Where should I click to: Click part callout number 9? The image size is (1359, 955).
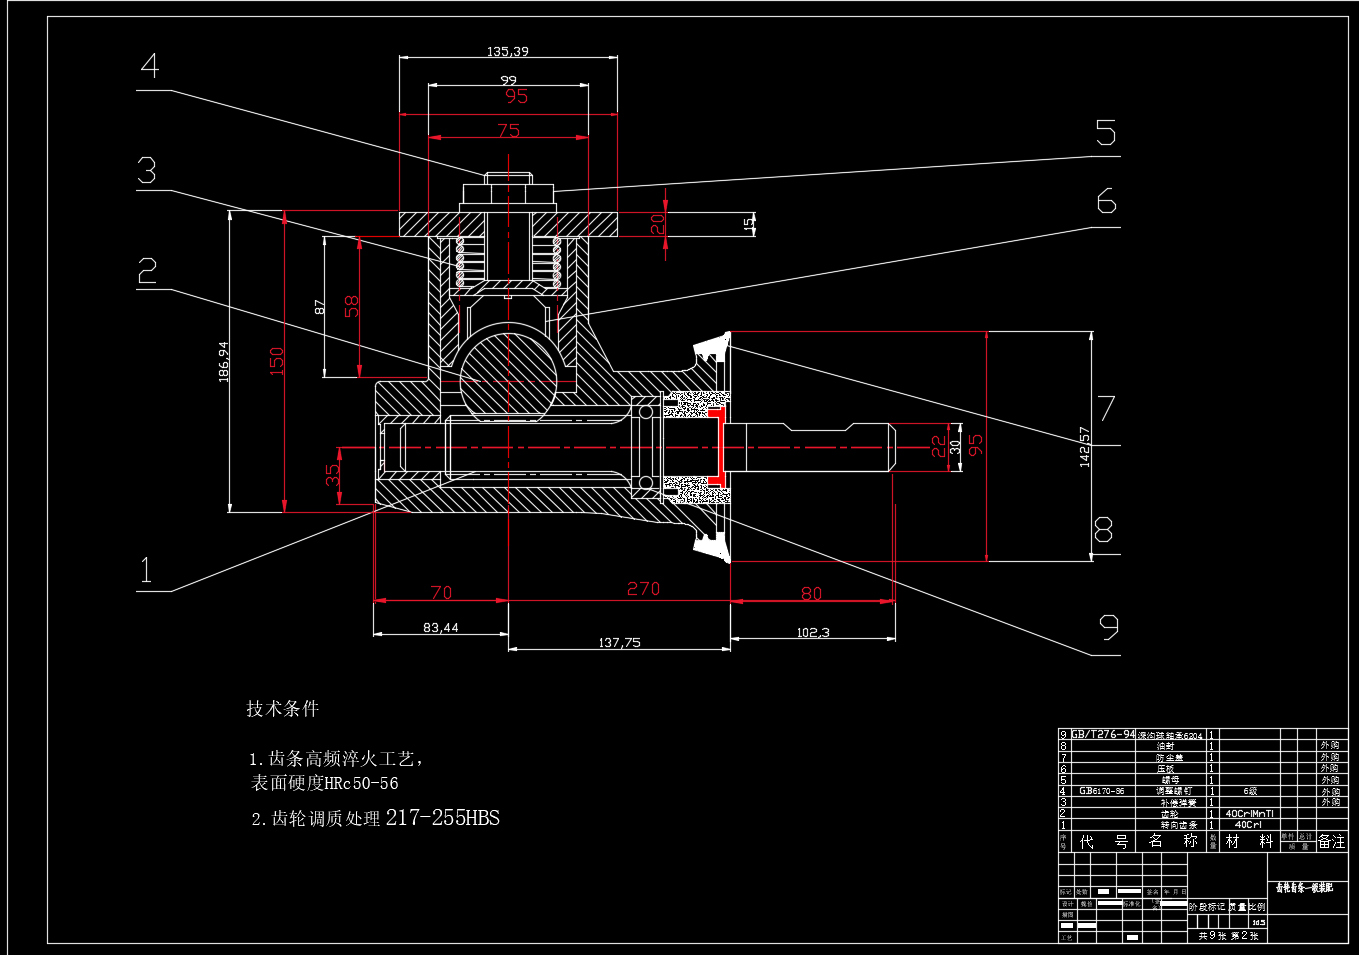(1109, 627)
